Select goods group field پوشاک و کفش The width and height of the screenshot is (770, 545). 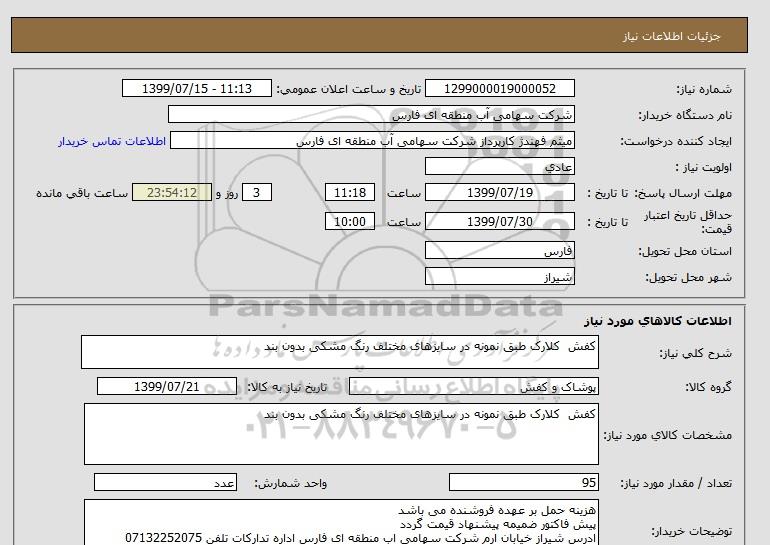474,386
